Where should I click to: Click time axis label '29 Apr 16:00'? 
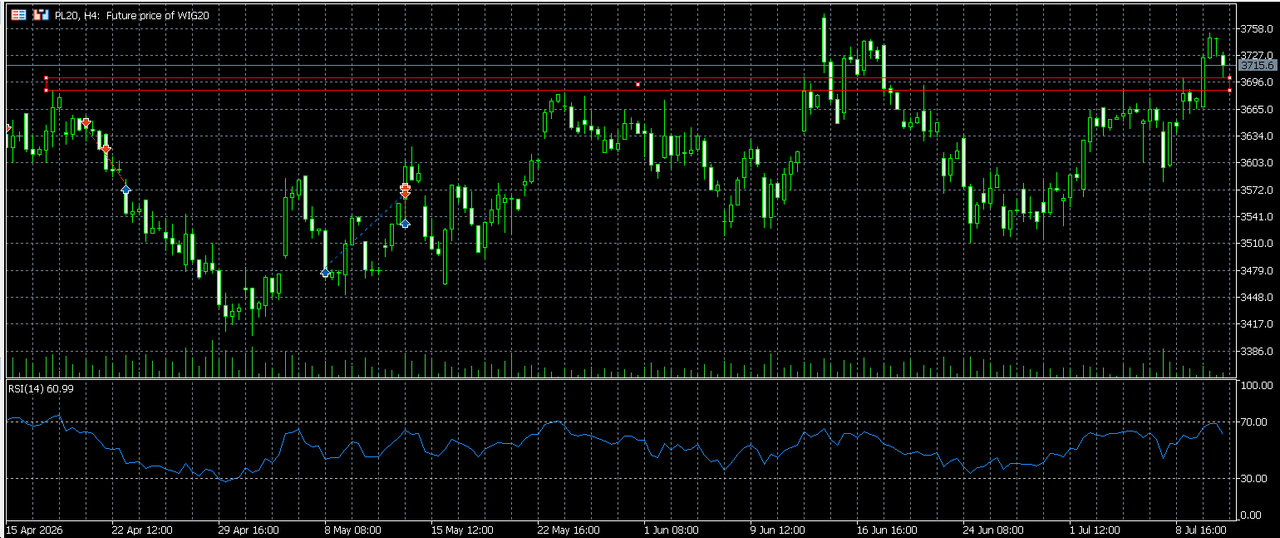248,530
